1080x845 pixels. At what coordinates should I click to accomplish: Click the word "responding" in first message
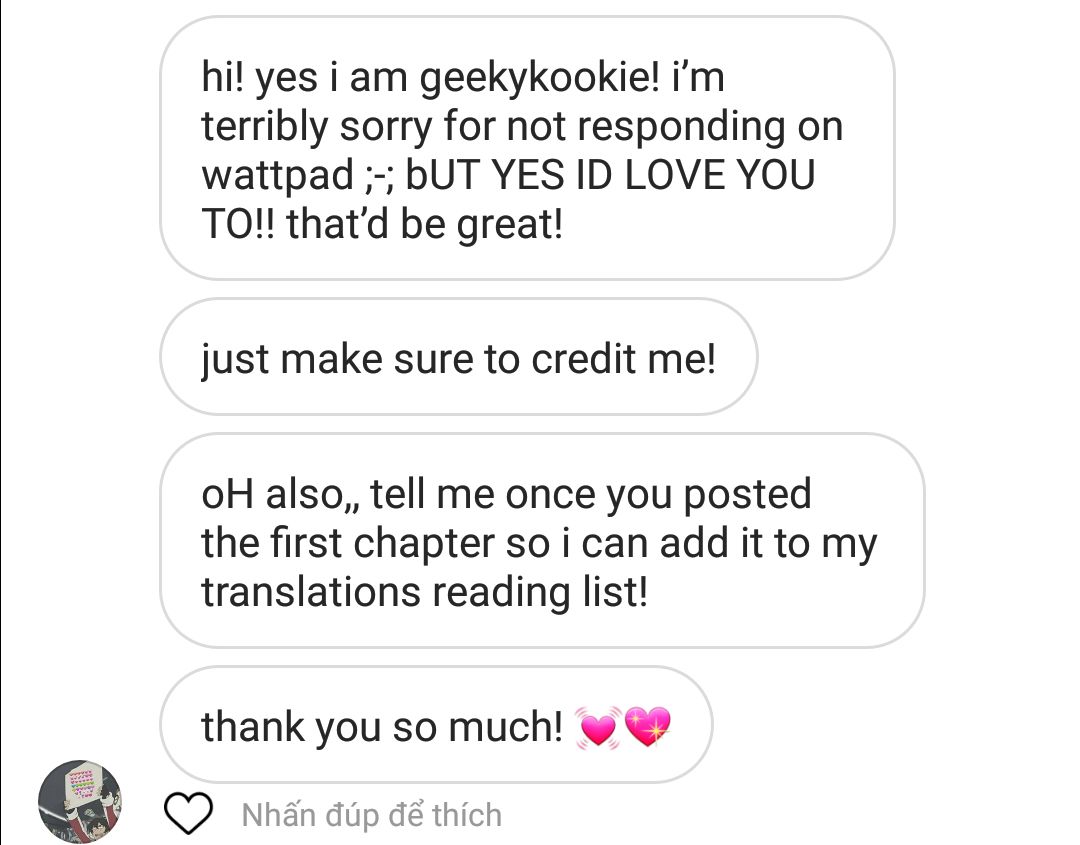681,127
